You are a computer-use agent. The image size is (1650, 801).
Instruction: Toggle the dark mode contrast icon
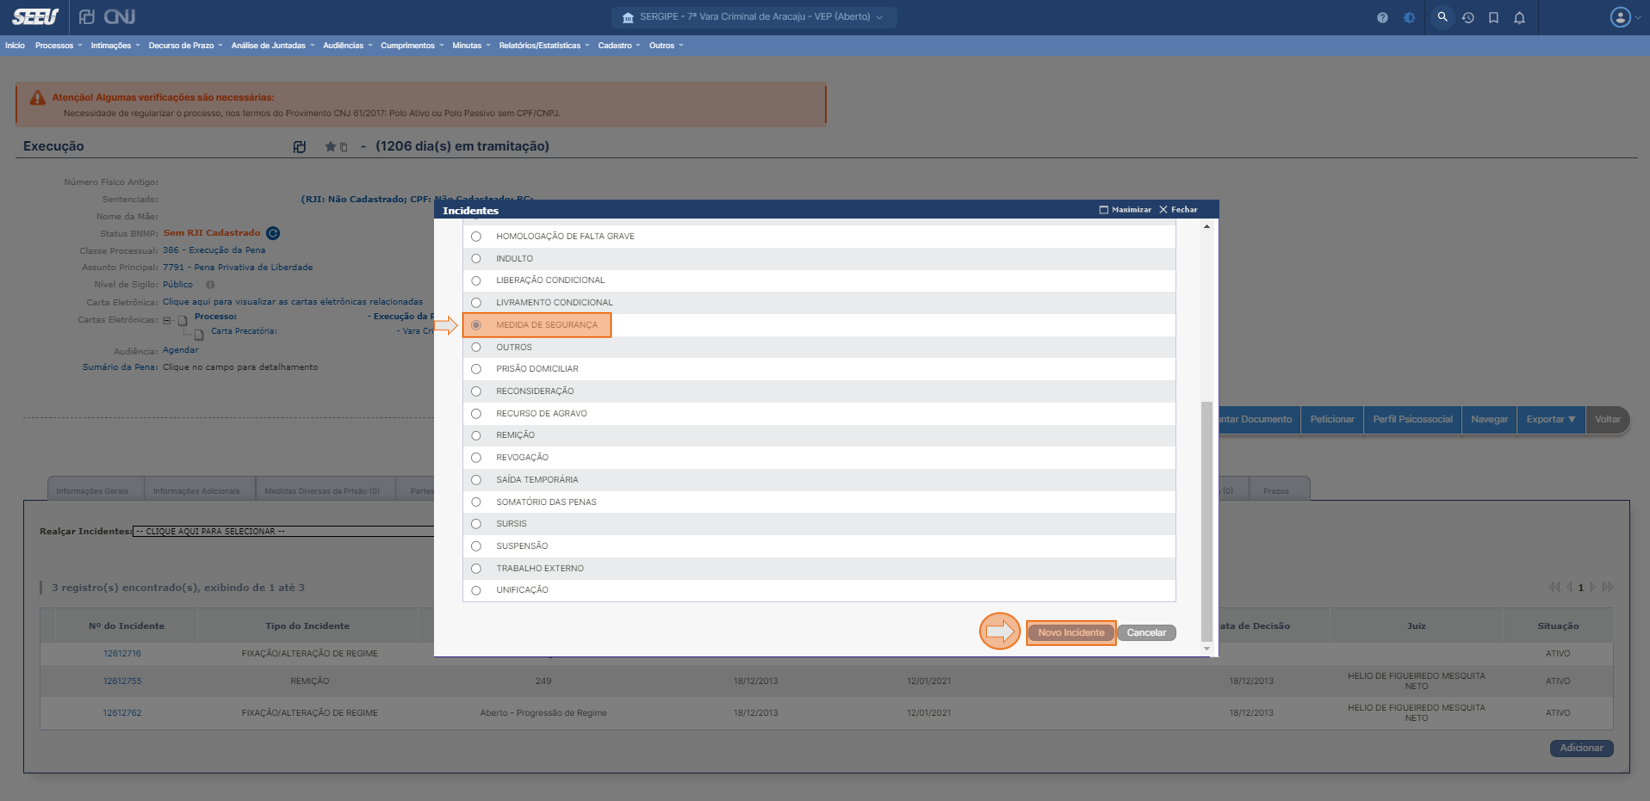point(1409,17)
